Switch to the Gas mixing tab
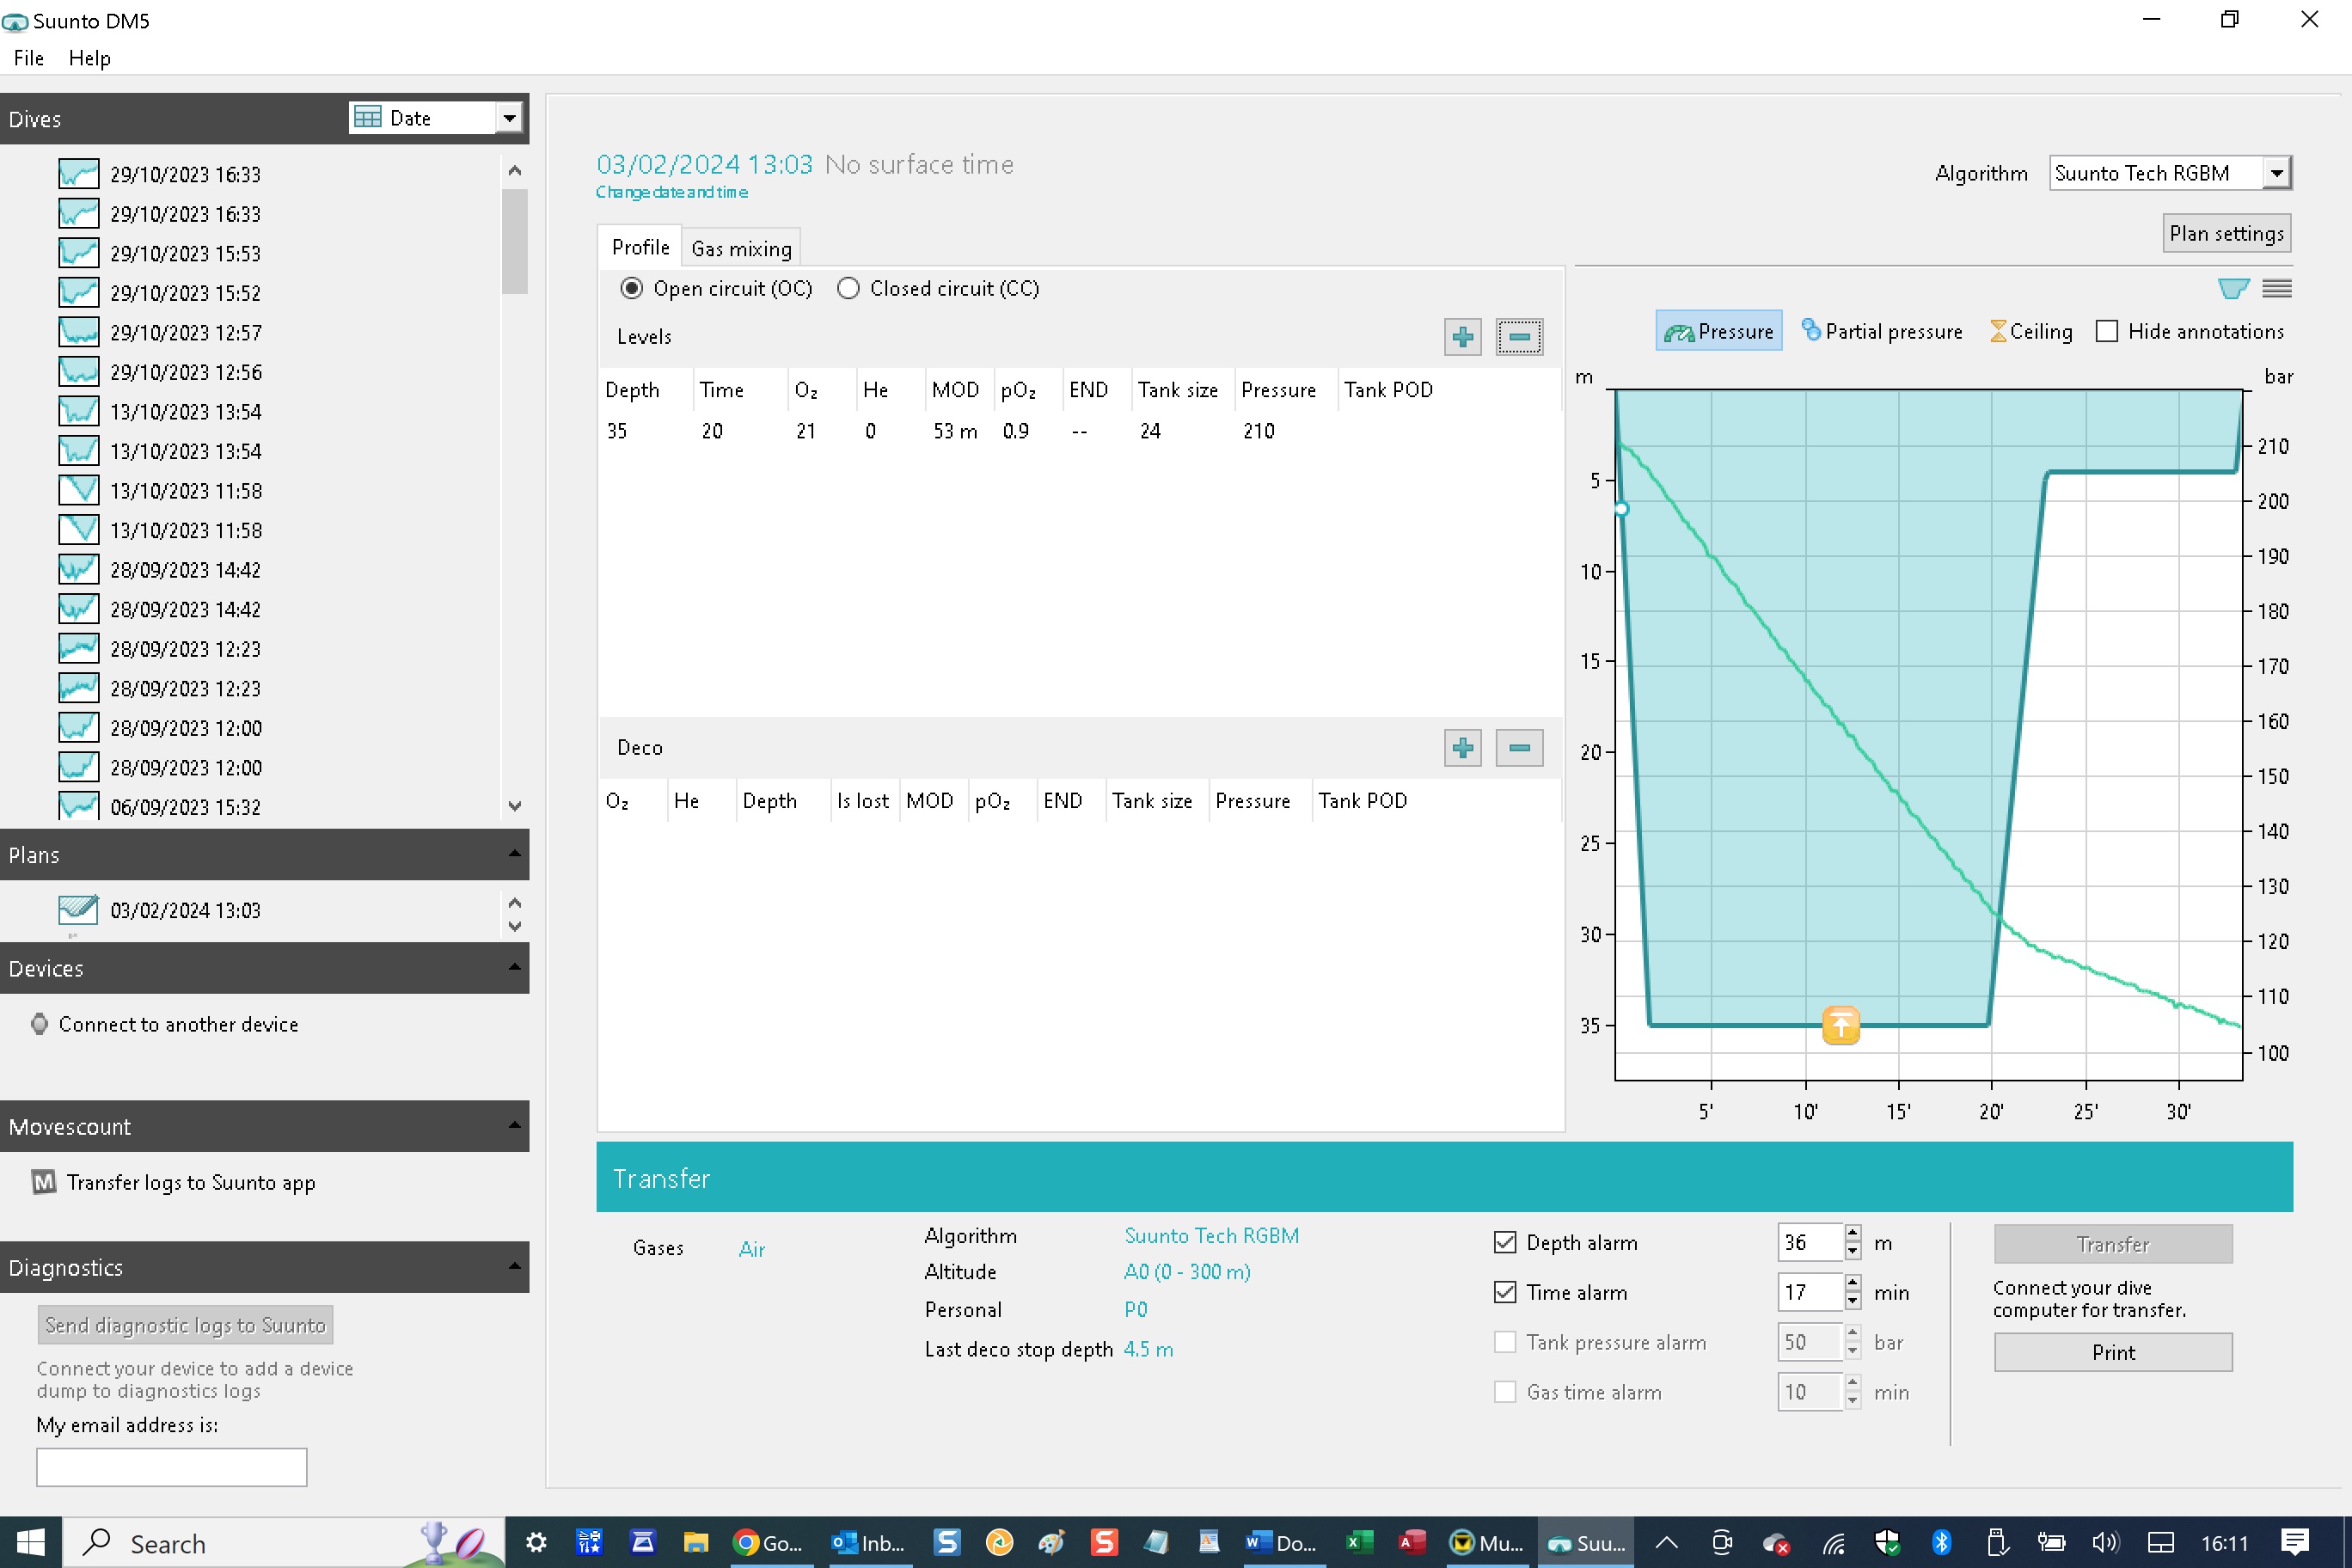 tap(740, 248)
